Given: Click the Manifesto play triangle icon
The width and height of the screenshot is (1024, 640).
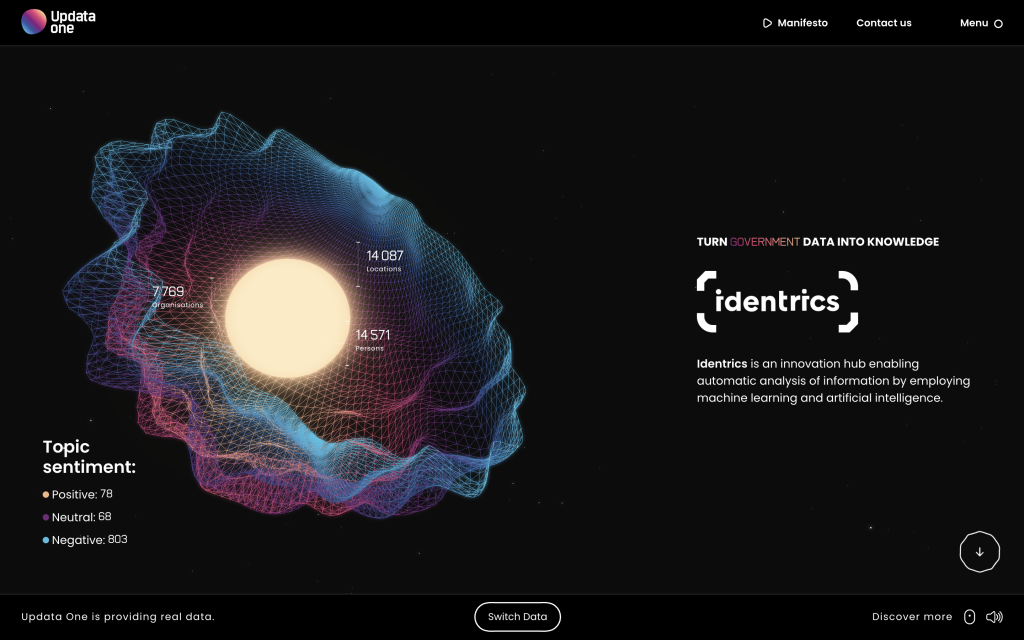Looking at the screenshot, I should 767,24.
